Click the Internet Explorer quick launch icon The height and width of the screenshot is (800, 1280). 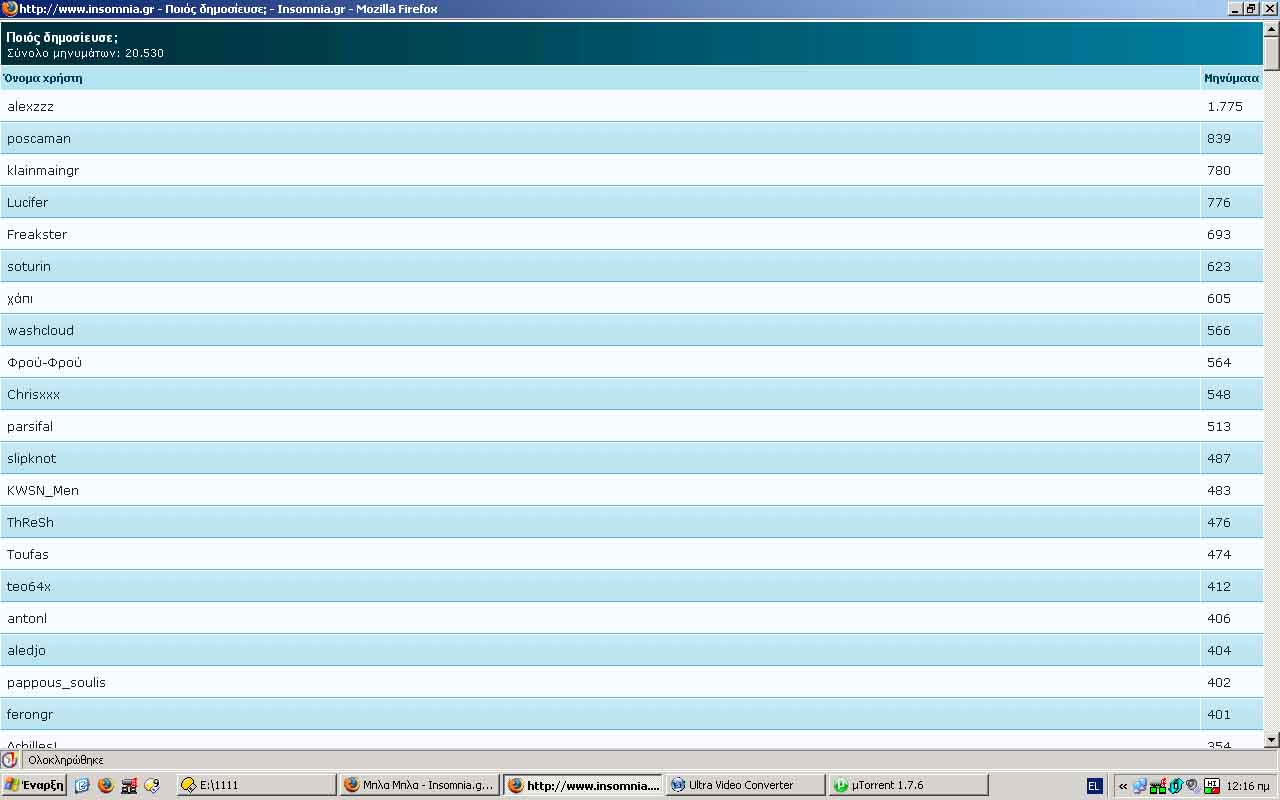click(x=82, y=785)
